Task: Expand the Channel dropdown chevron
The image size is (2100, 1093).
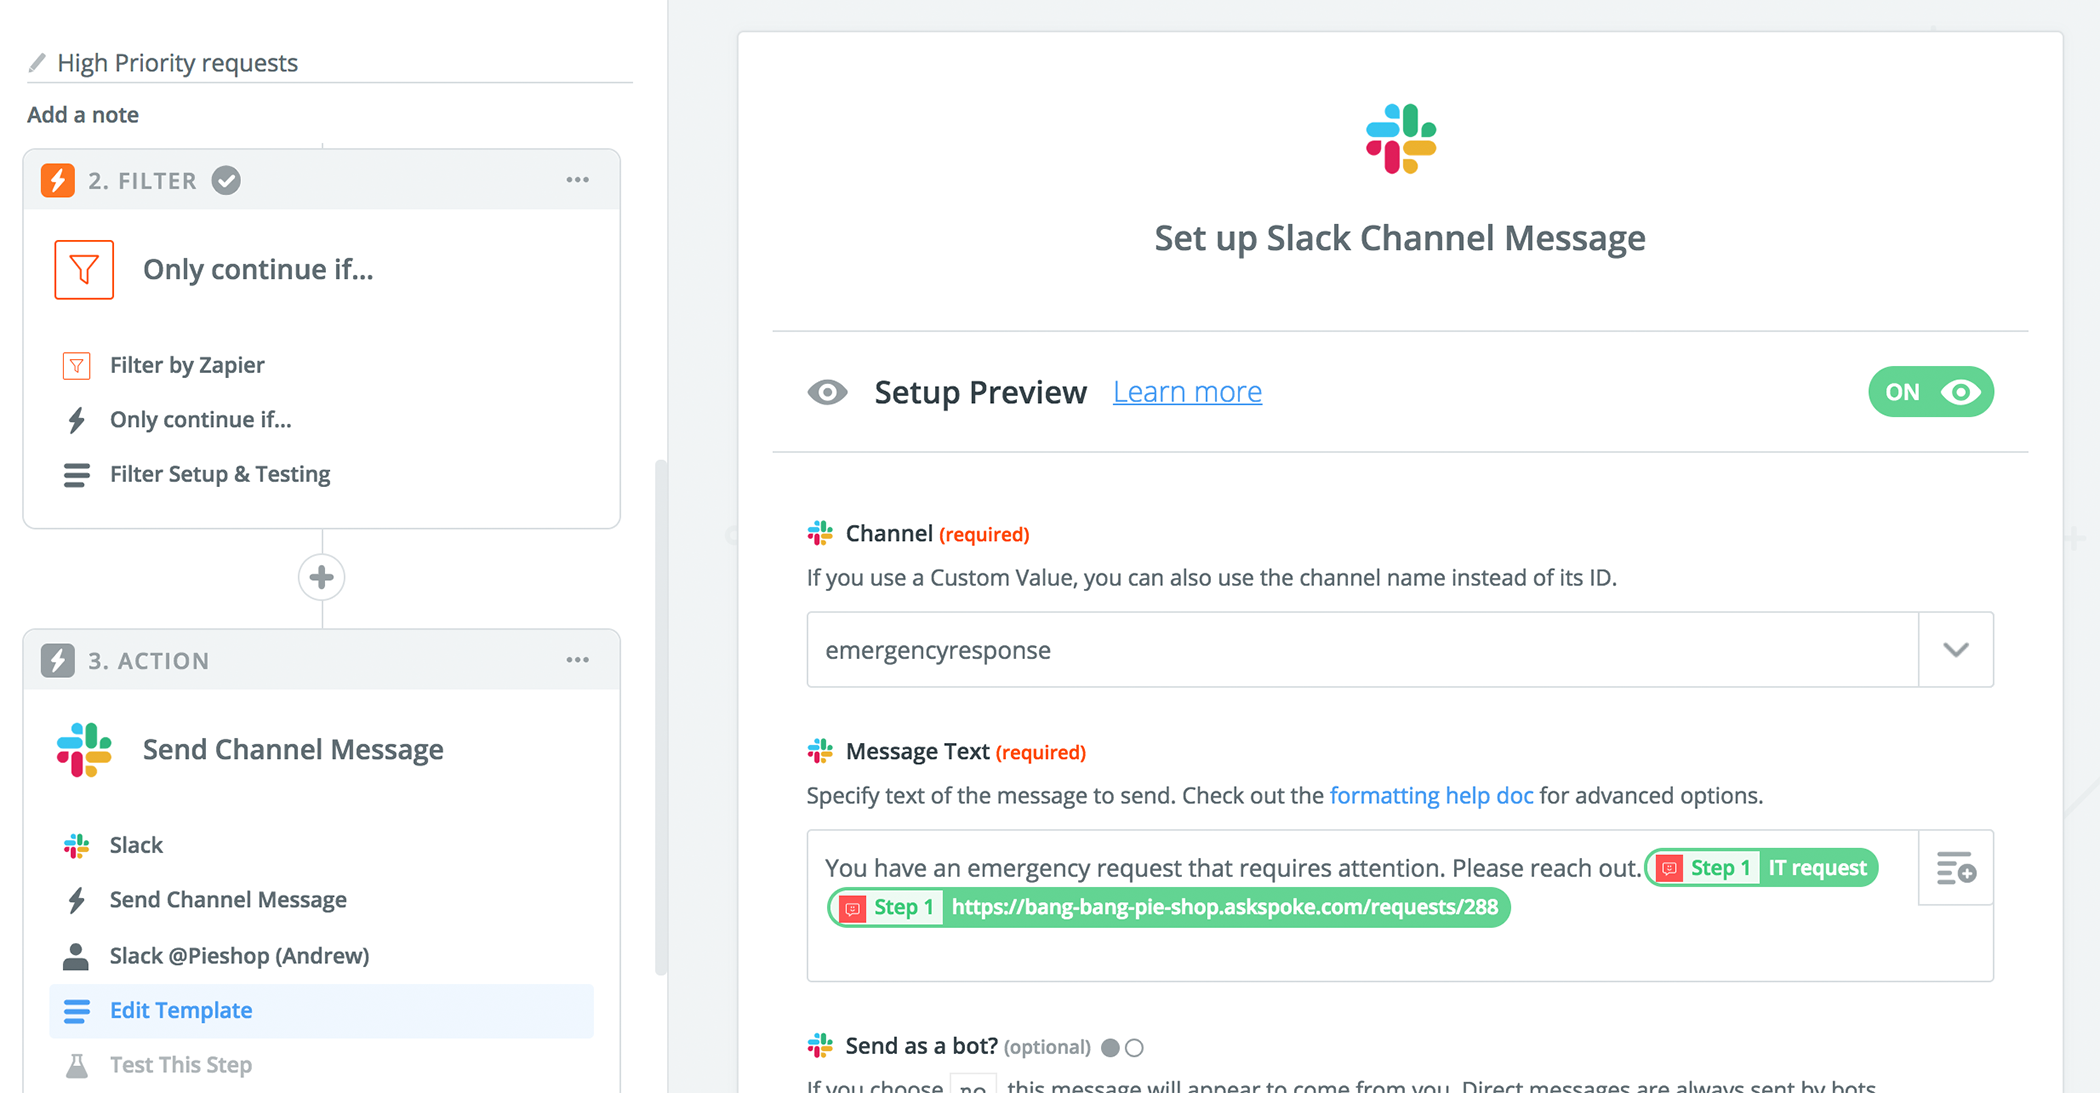Action: tap(1956, 650)
